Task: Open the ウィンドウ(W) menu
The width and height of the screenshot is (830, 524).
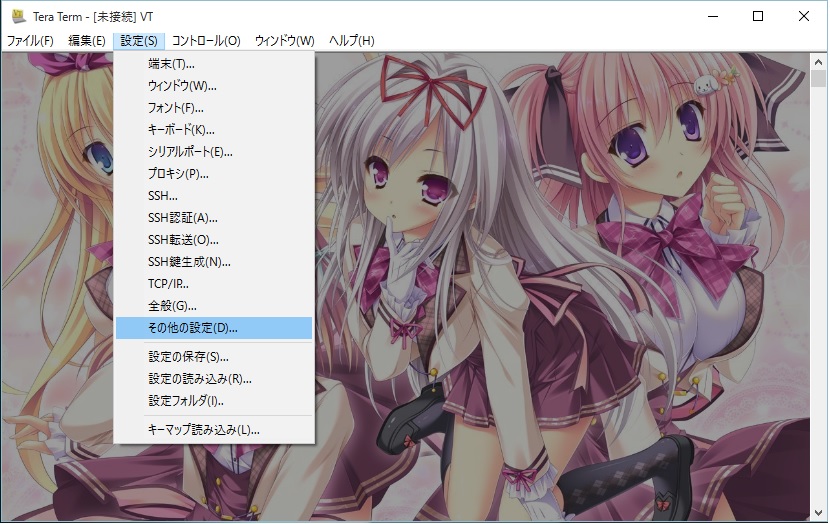Action: (x=284, y=41)
